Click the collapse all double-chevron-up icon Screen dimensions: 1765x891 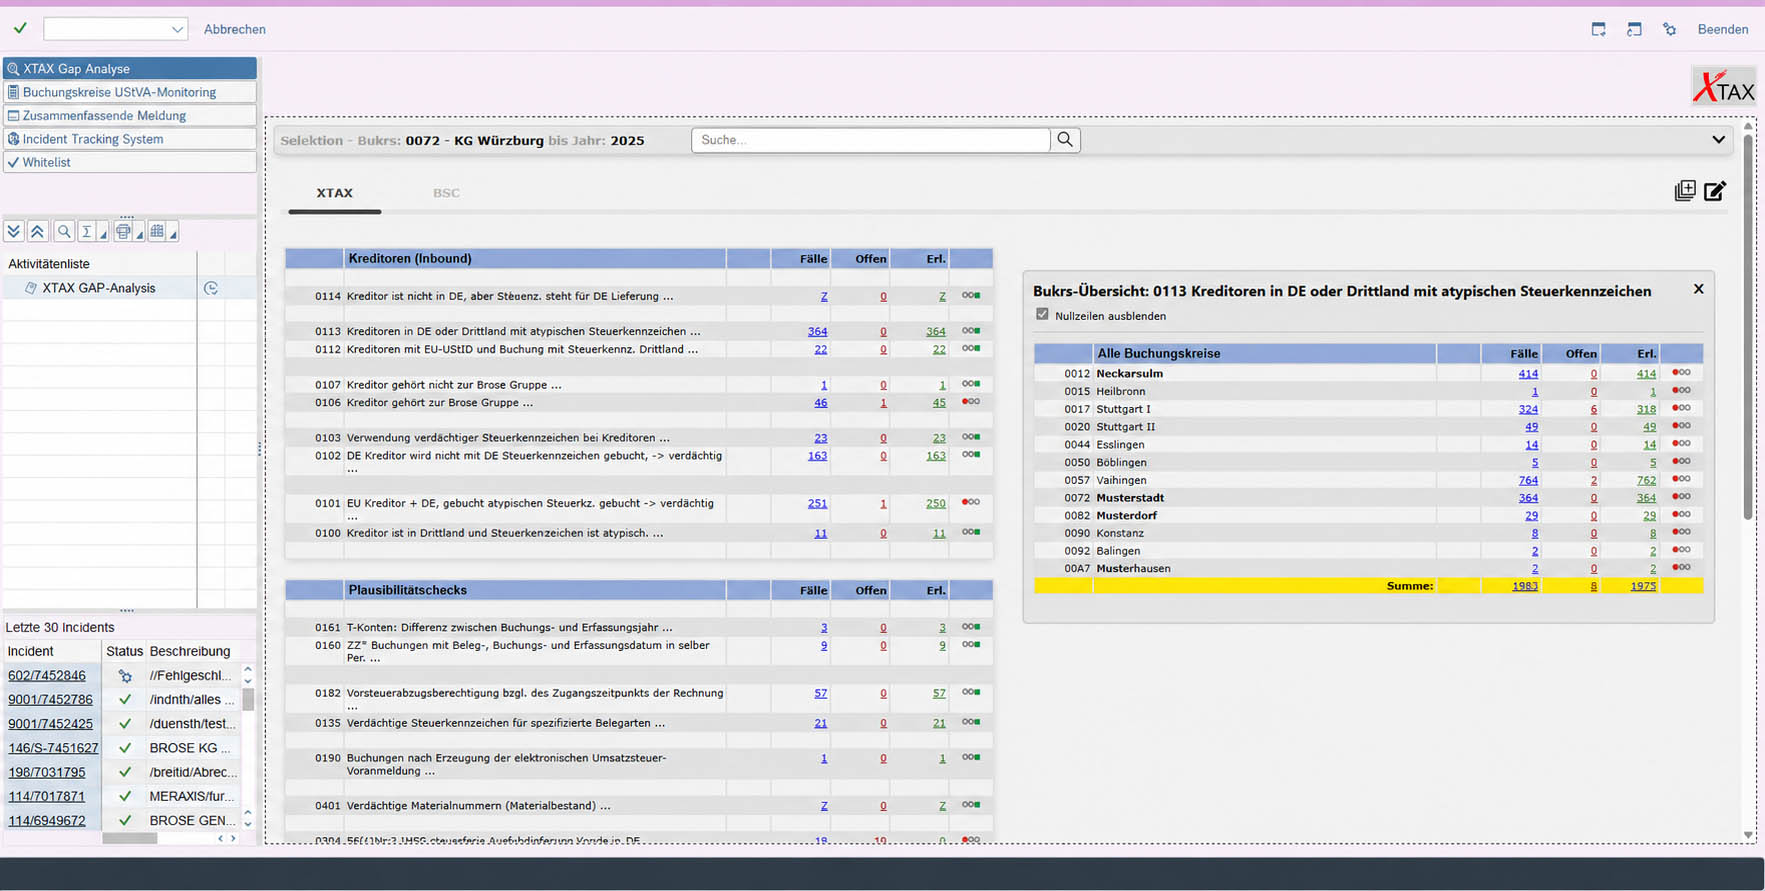[37, 232]
